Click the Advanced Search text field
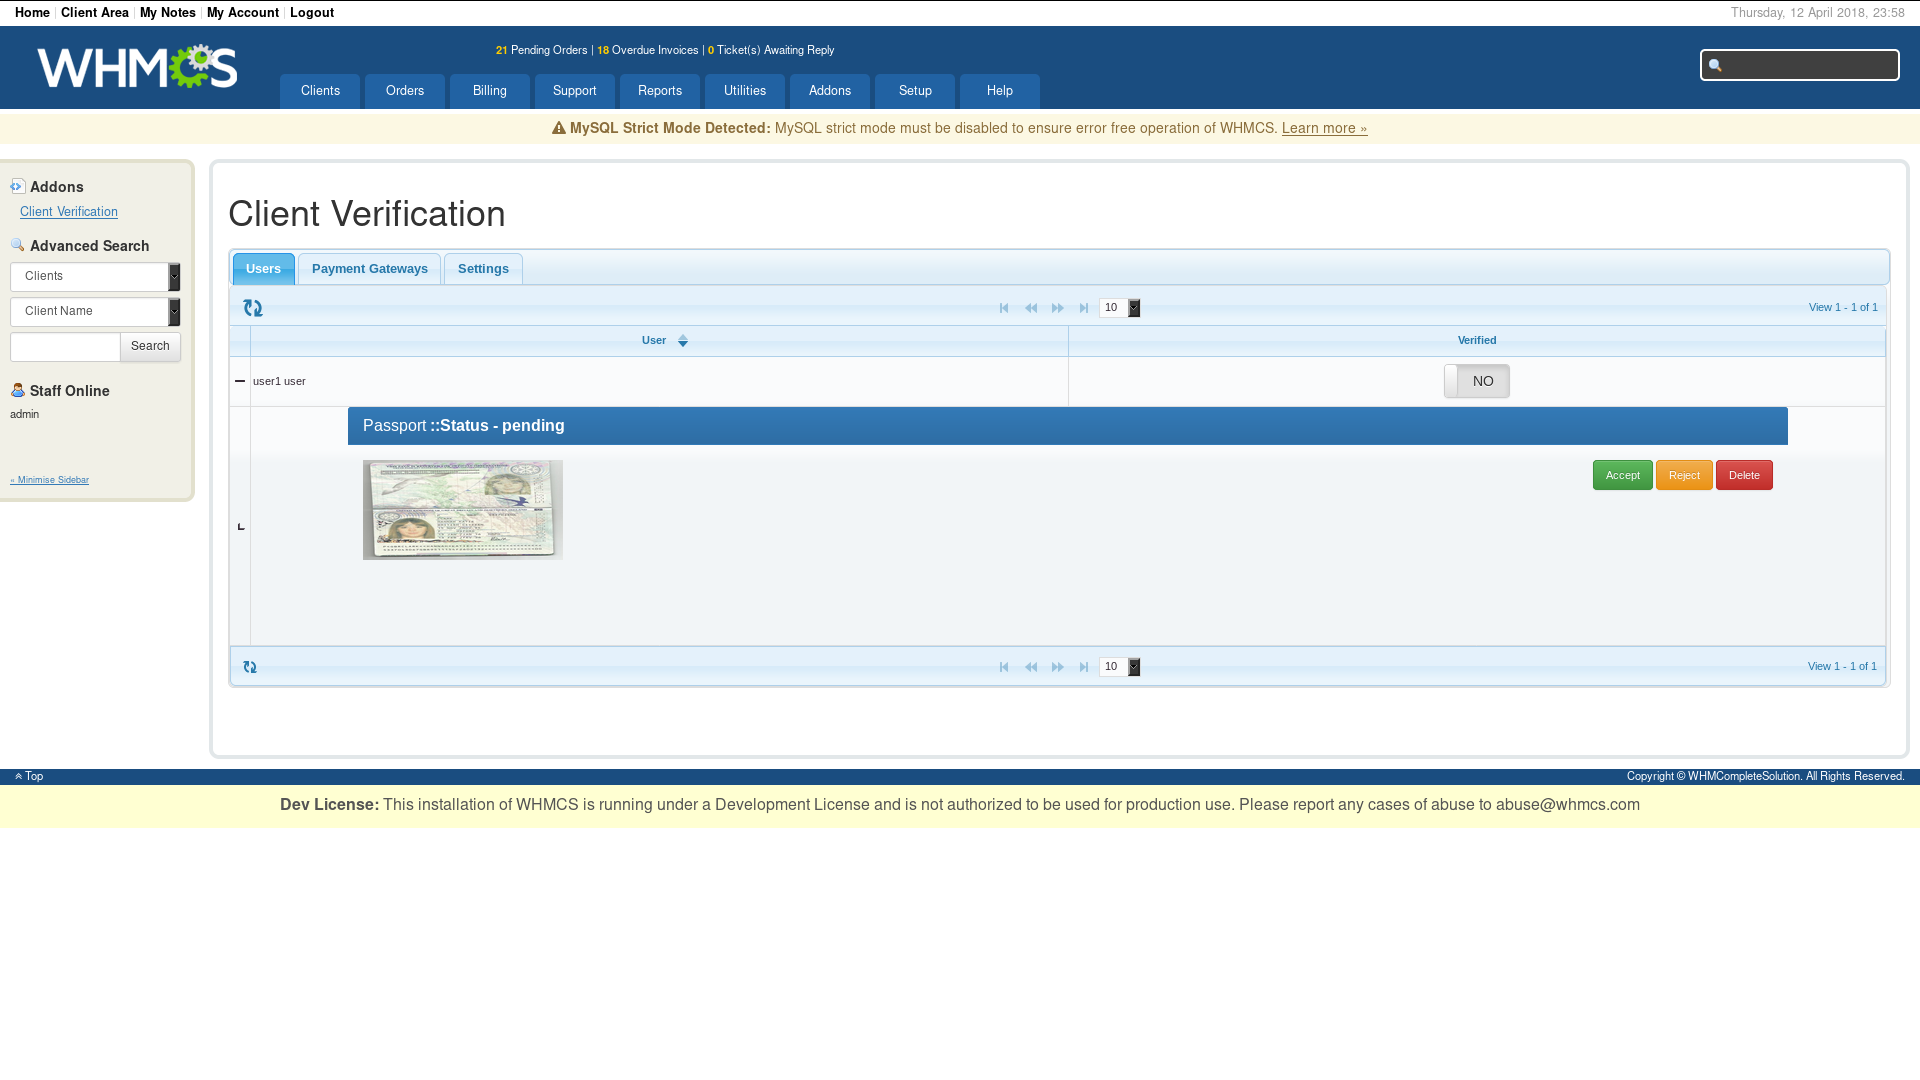The width and height of the screenshot is (1920, 1080). 65,347
